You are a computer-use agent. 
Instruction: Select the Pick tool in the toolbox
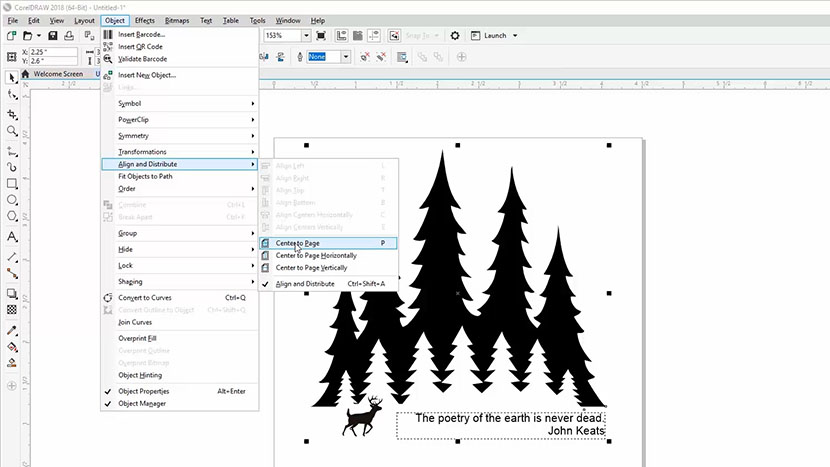coord(12,76)
